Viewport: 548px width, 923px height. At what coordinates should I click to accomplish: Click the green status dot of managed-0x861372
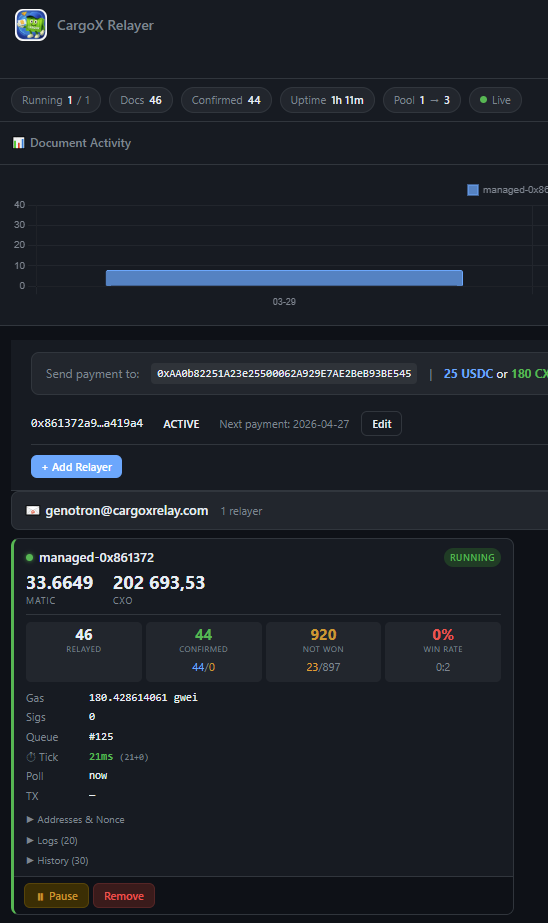29,557
